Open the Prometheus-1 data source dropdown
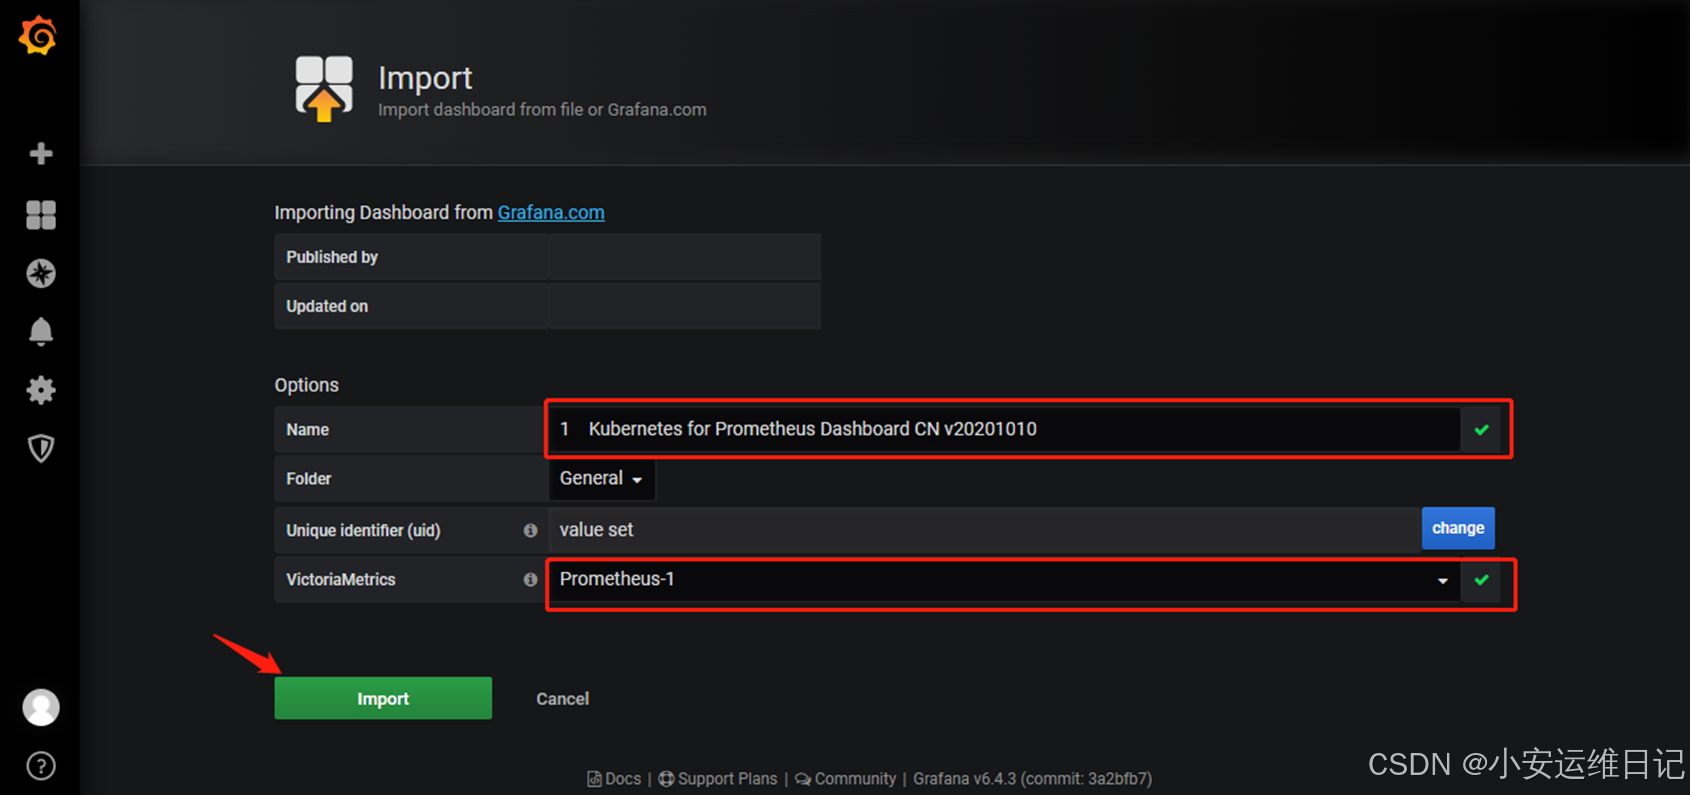This screenshot has width=1690, height=795. [x=1004, y=580]
